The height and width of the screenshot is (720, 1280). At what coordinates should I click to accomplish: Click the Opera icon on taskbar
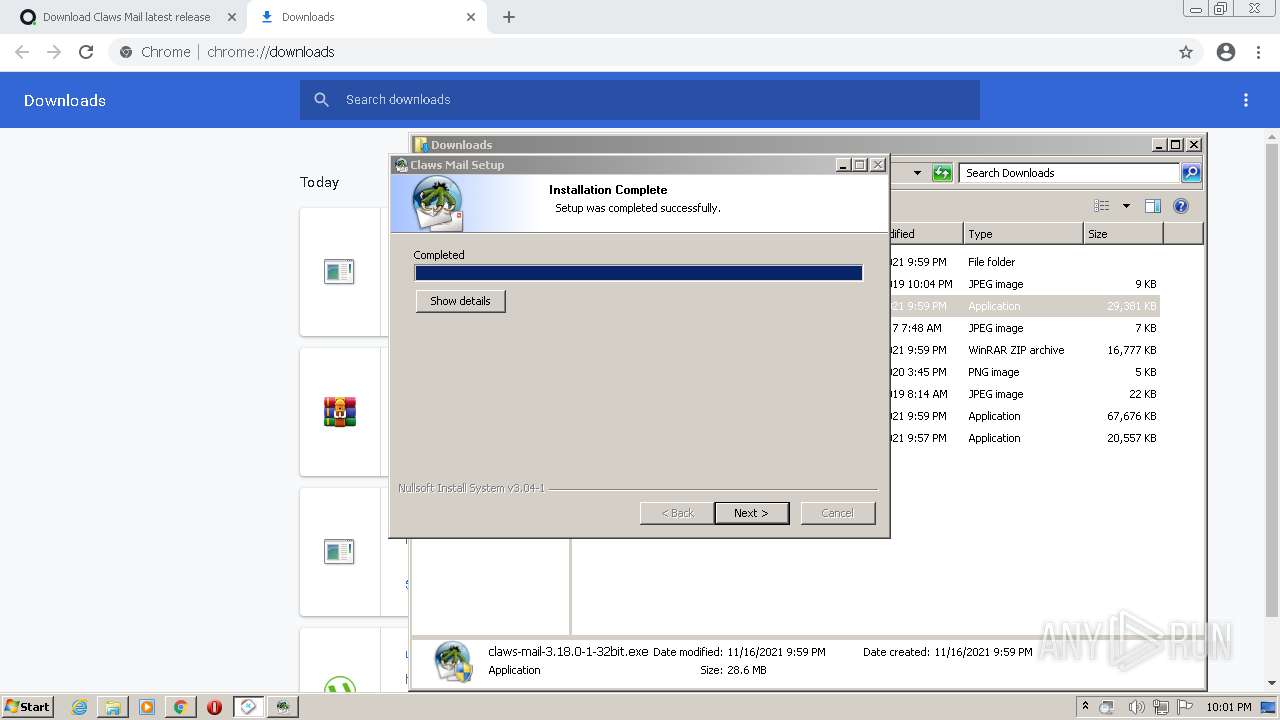click(x=214, y=707)
